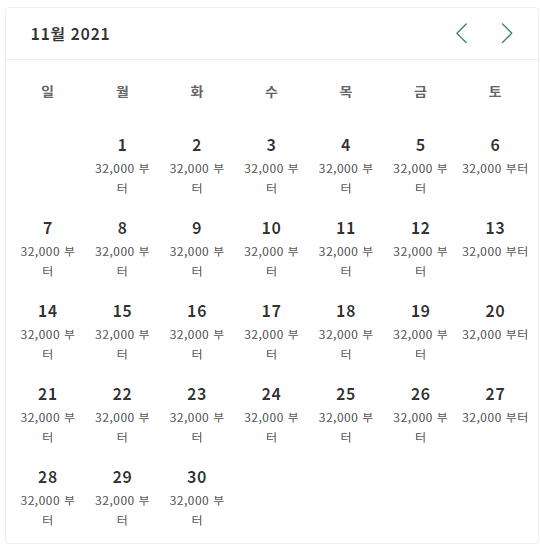The image size is (540, 550).
Task: Select November 5 date cell
Action: tap(420, 166)
